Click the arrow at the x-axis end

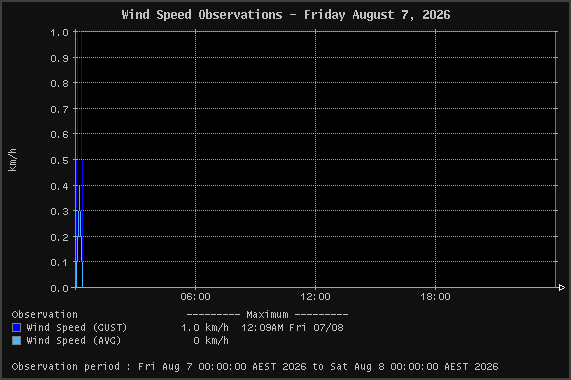click(x=562, y=288)
